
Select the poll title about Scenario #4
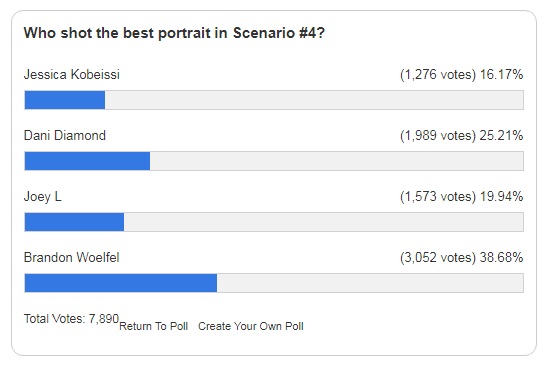pyautogui.click(x=174, y=33)
